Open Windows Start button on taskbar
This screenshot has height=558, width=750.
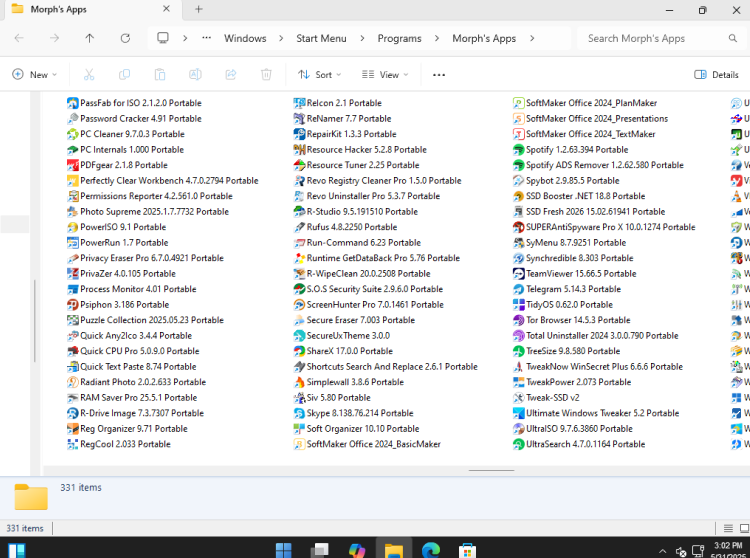click(x=284, y=550)
